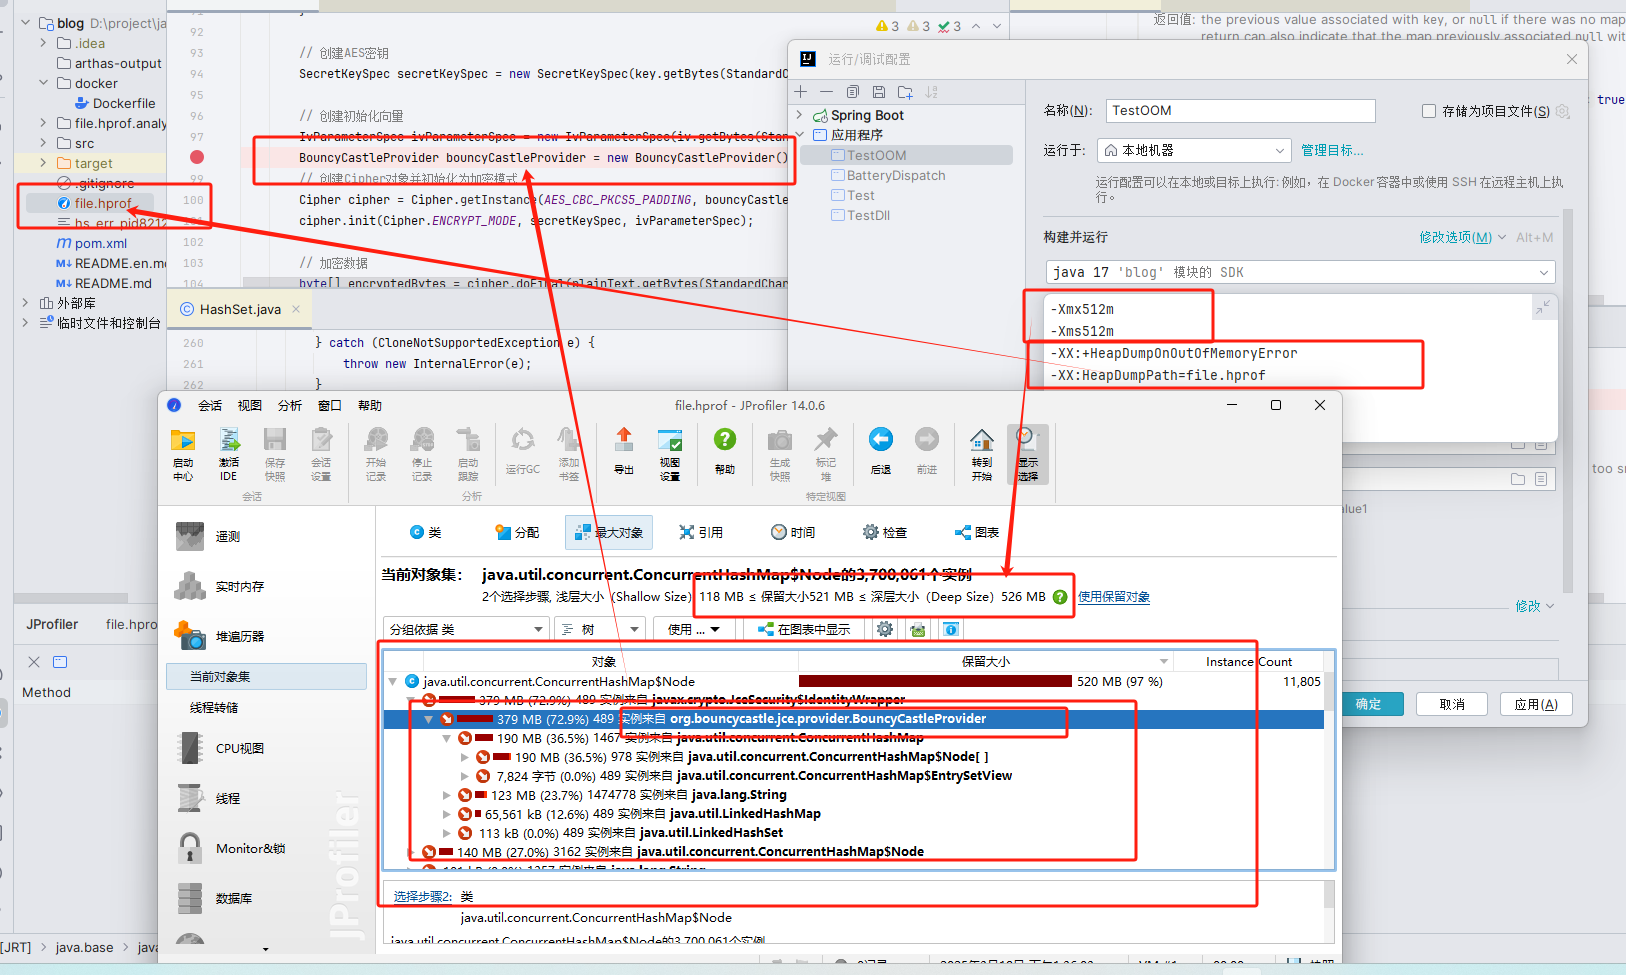Collapse 应用程序 node in configurations tree
This screenshot has width=1626, height=975.
pyautogui.click(x=799, y=135)
